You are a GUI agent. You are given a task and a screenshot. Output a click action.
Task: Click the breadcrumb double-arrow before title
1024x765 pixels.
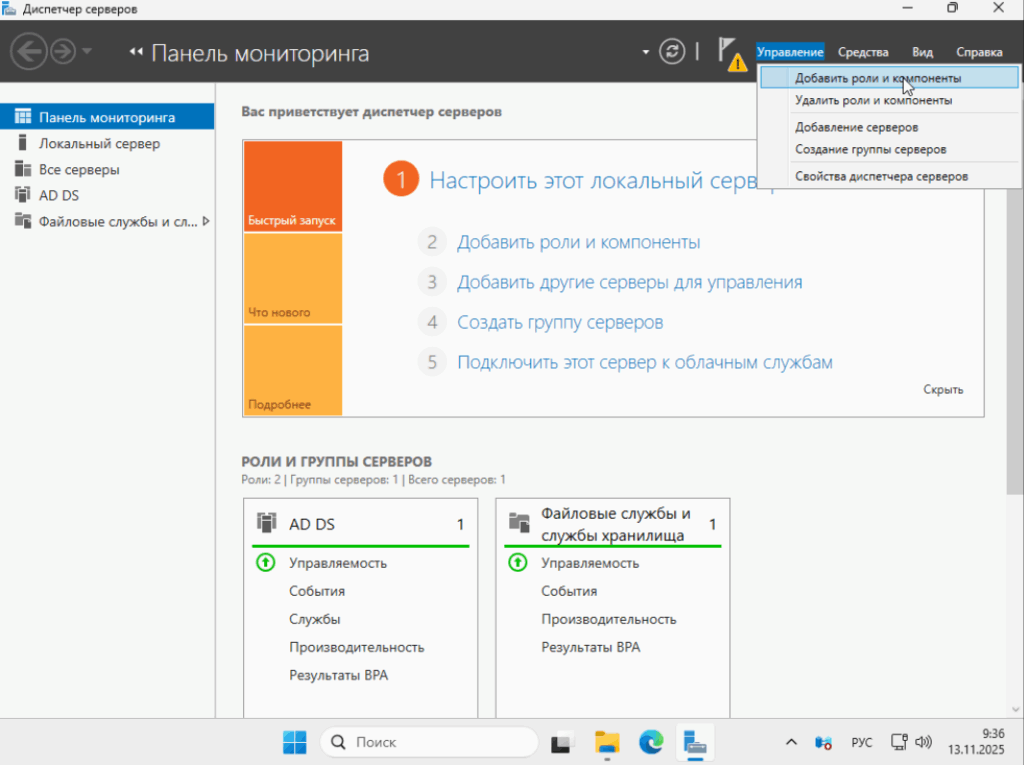coord(136,52)
